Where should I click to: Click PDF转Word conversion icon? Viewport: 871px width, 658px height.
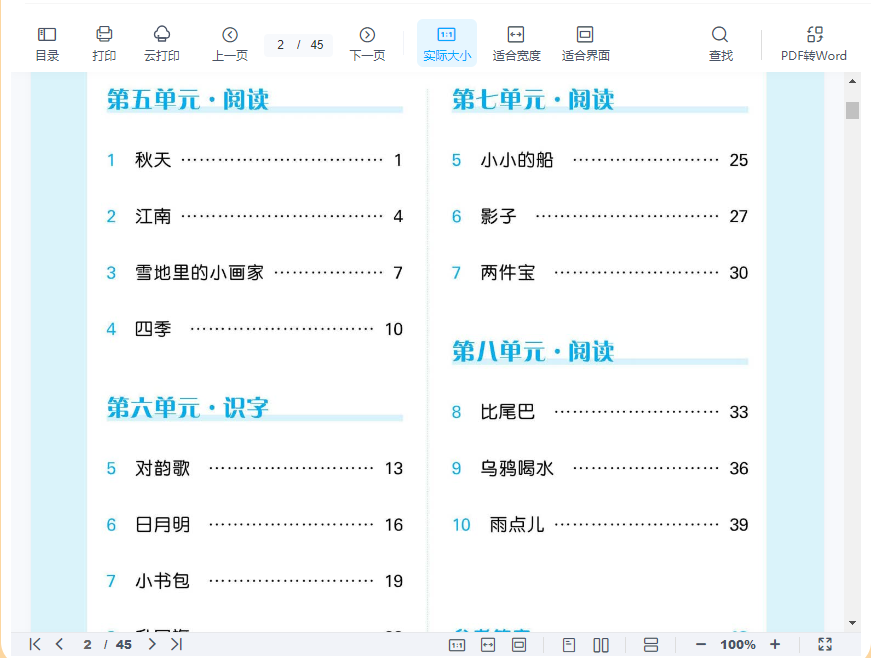814,43
